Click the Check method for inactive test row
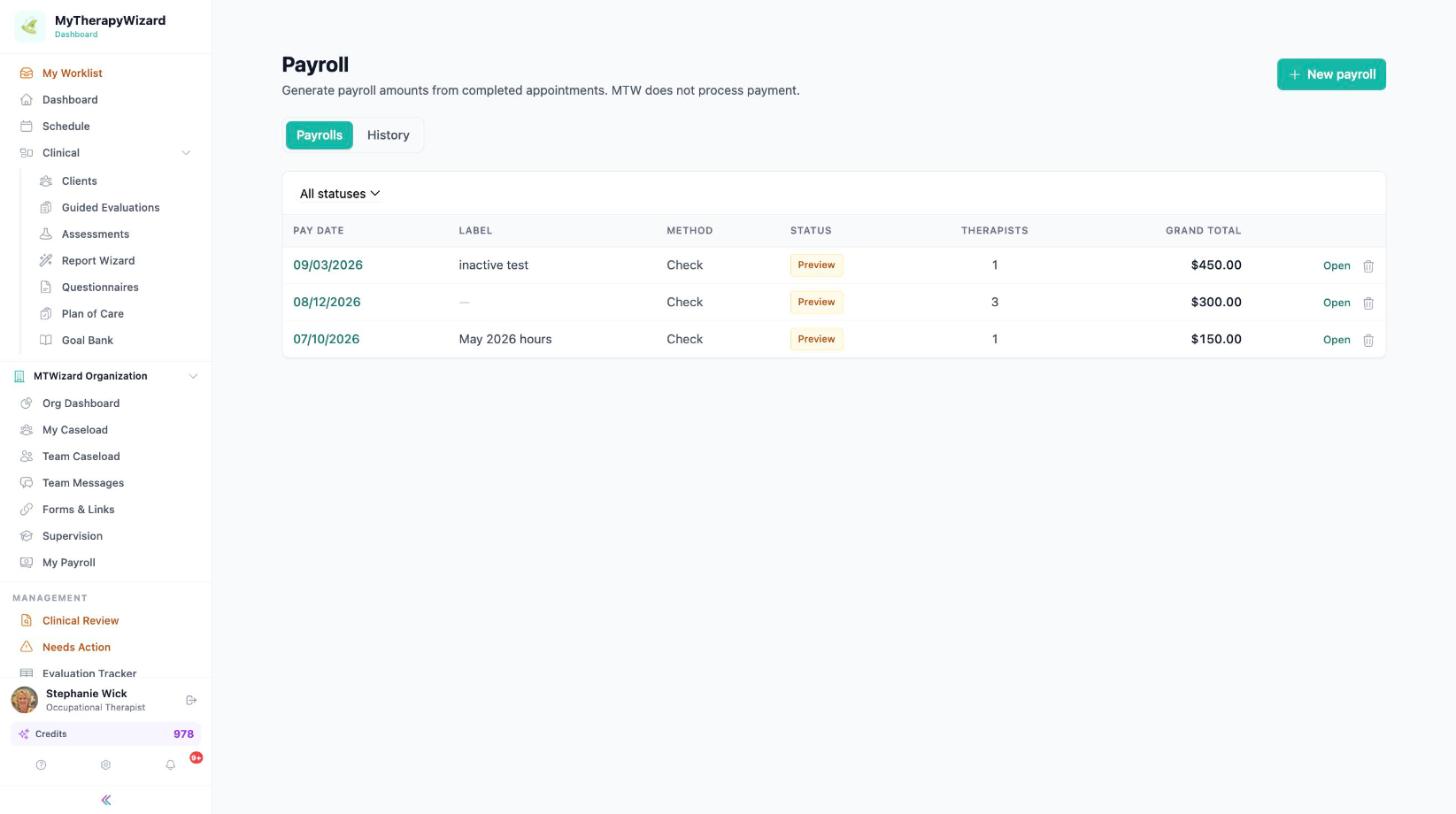1456x814 pixels. coord(685,265)
